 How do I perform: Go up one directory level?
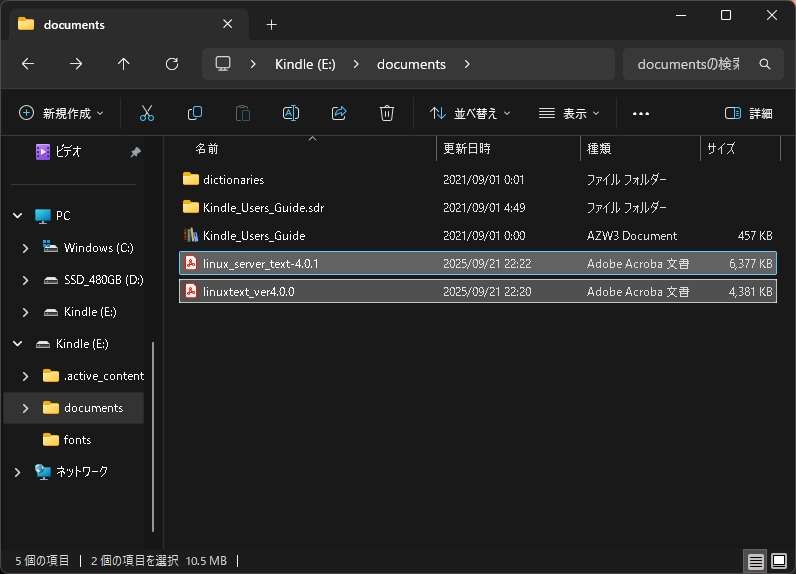point(124,64)
